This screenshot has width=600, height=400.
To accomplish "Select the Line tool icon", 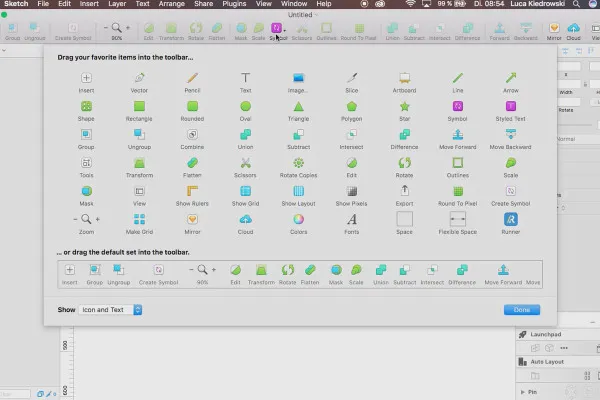I will click(x=458, y=78).
